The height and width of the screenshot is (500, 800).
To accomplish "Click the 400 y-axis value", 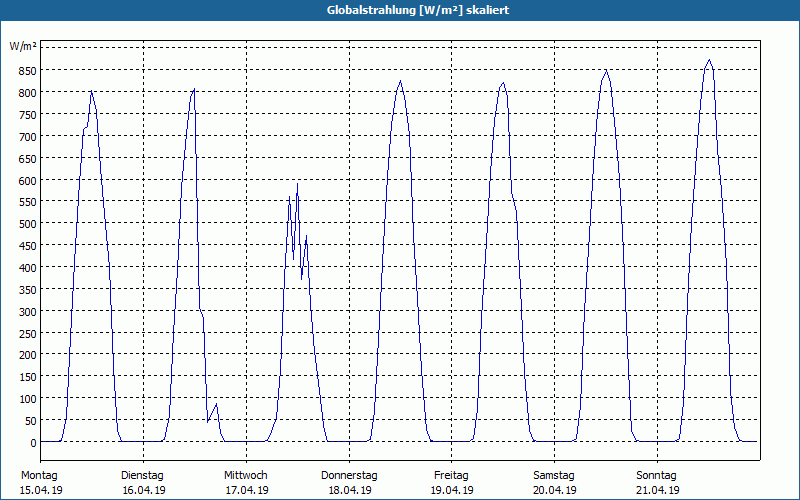I will coord(27,268).
